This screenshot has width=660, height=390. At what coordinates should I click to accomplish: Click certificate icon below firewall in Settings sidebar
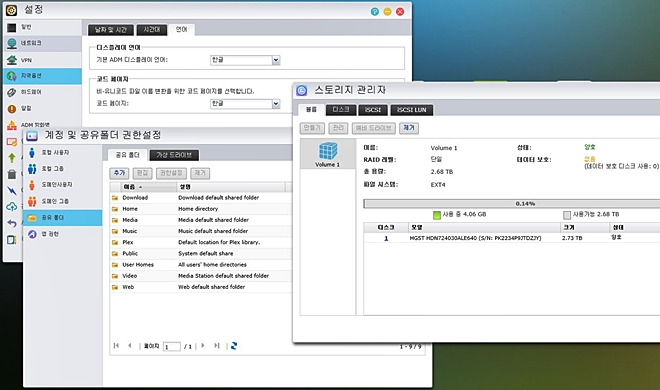point(12,142)
